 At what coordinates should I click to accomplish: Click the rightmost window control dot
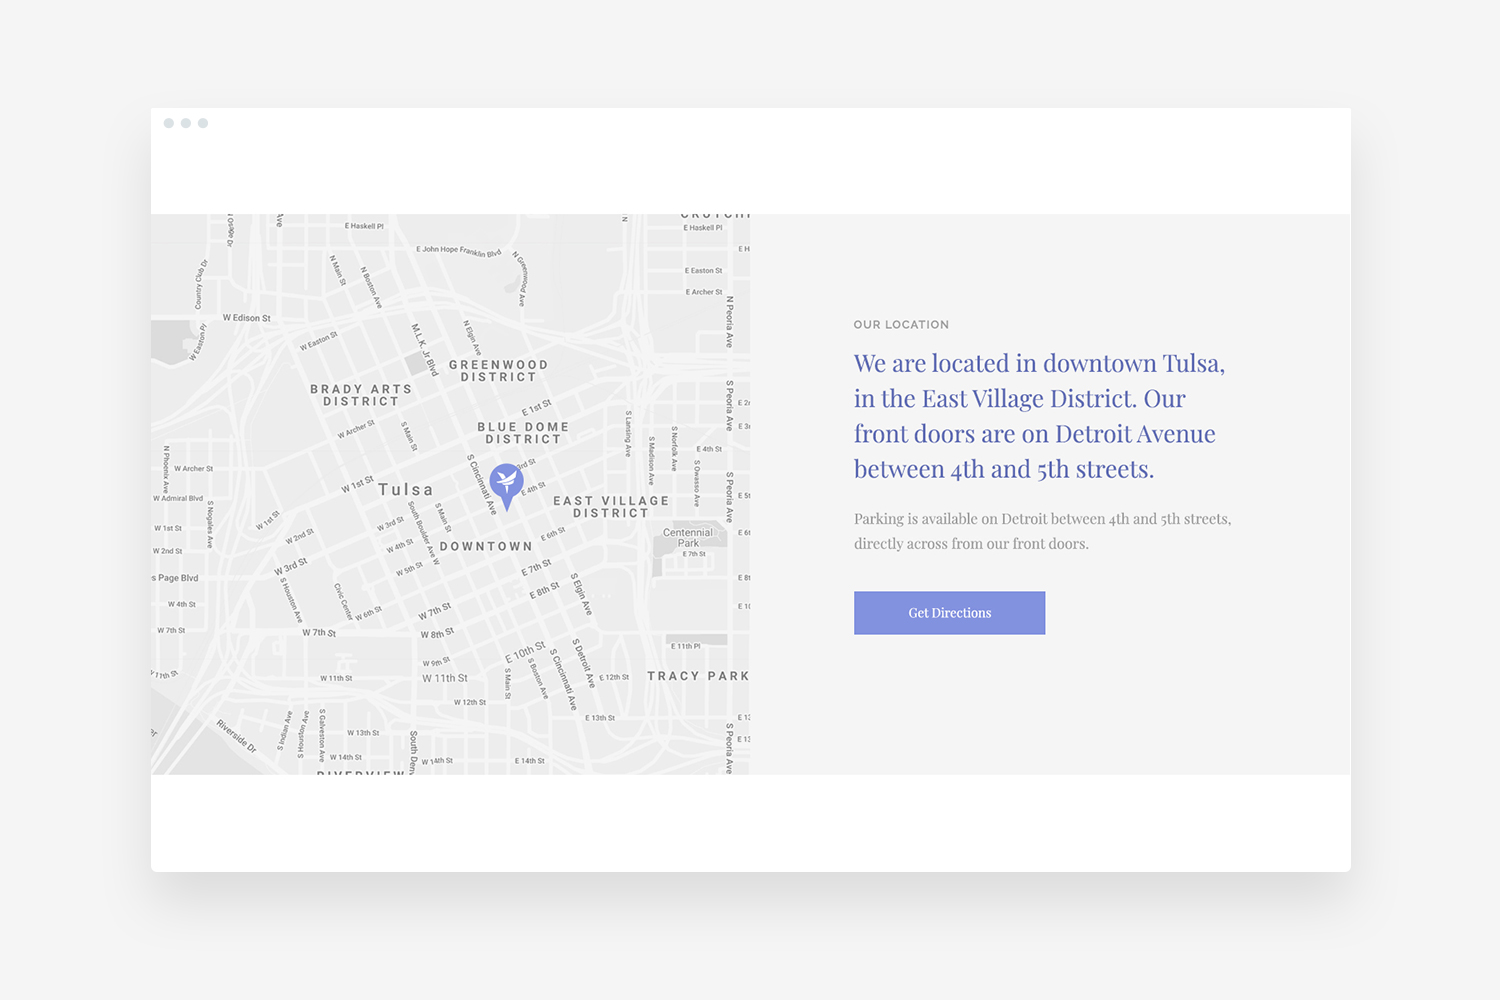point(203,123)
